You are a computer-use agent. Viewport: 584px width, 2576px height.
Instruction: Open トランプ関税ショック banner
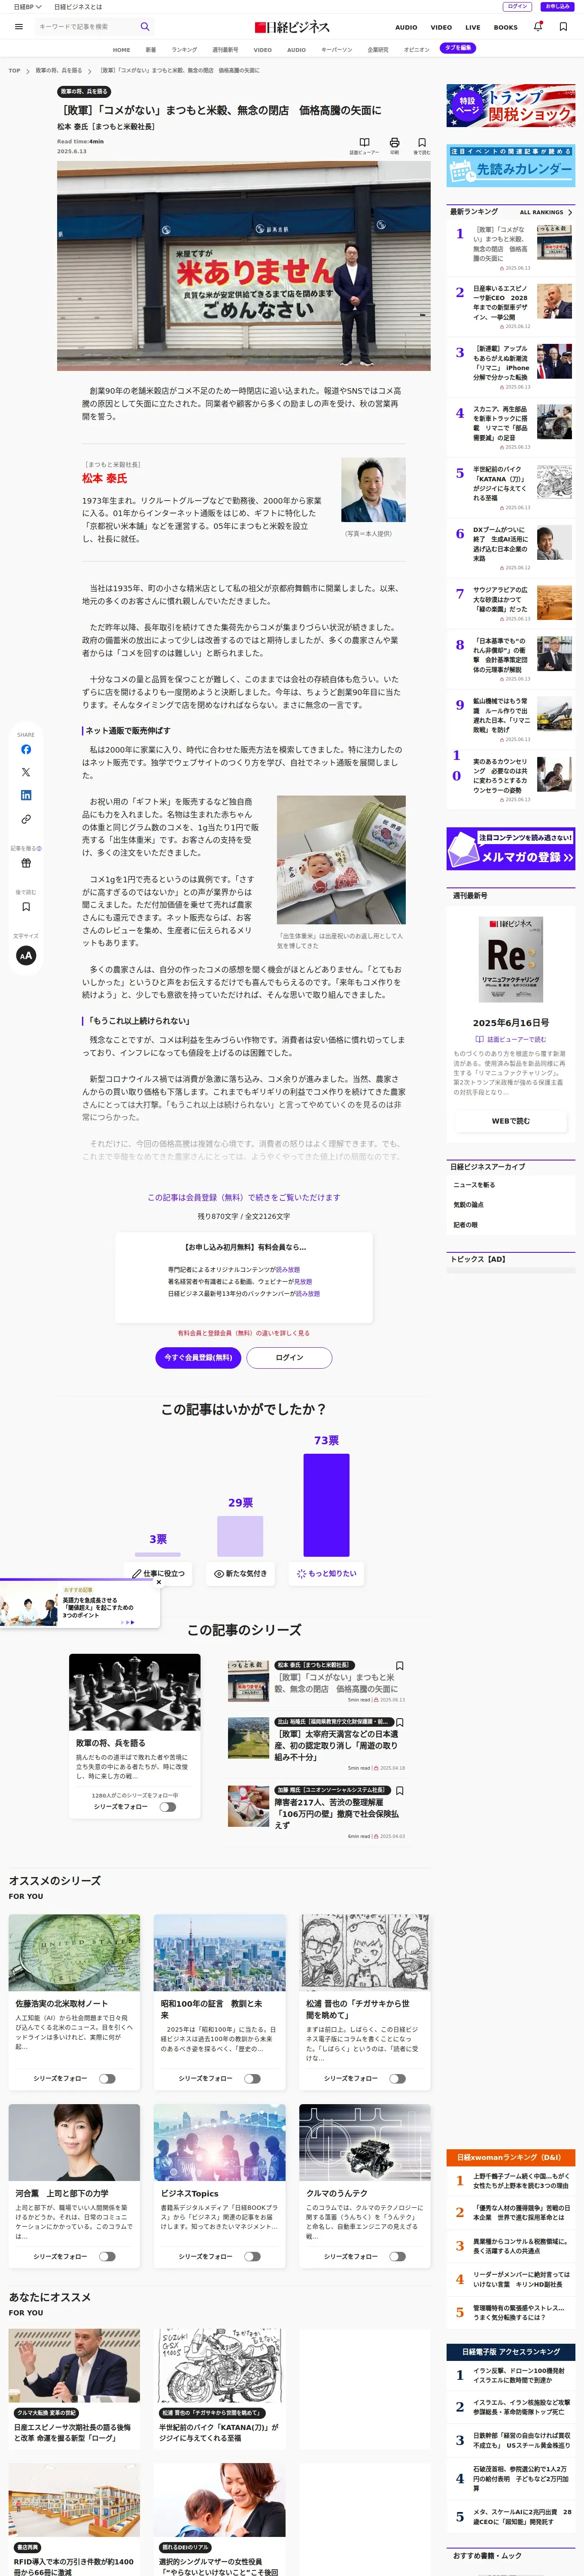click(x=511, y=106)
